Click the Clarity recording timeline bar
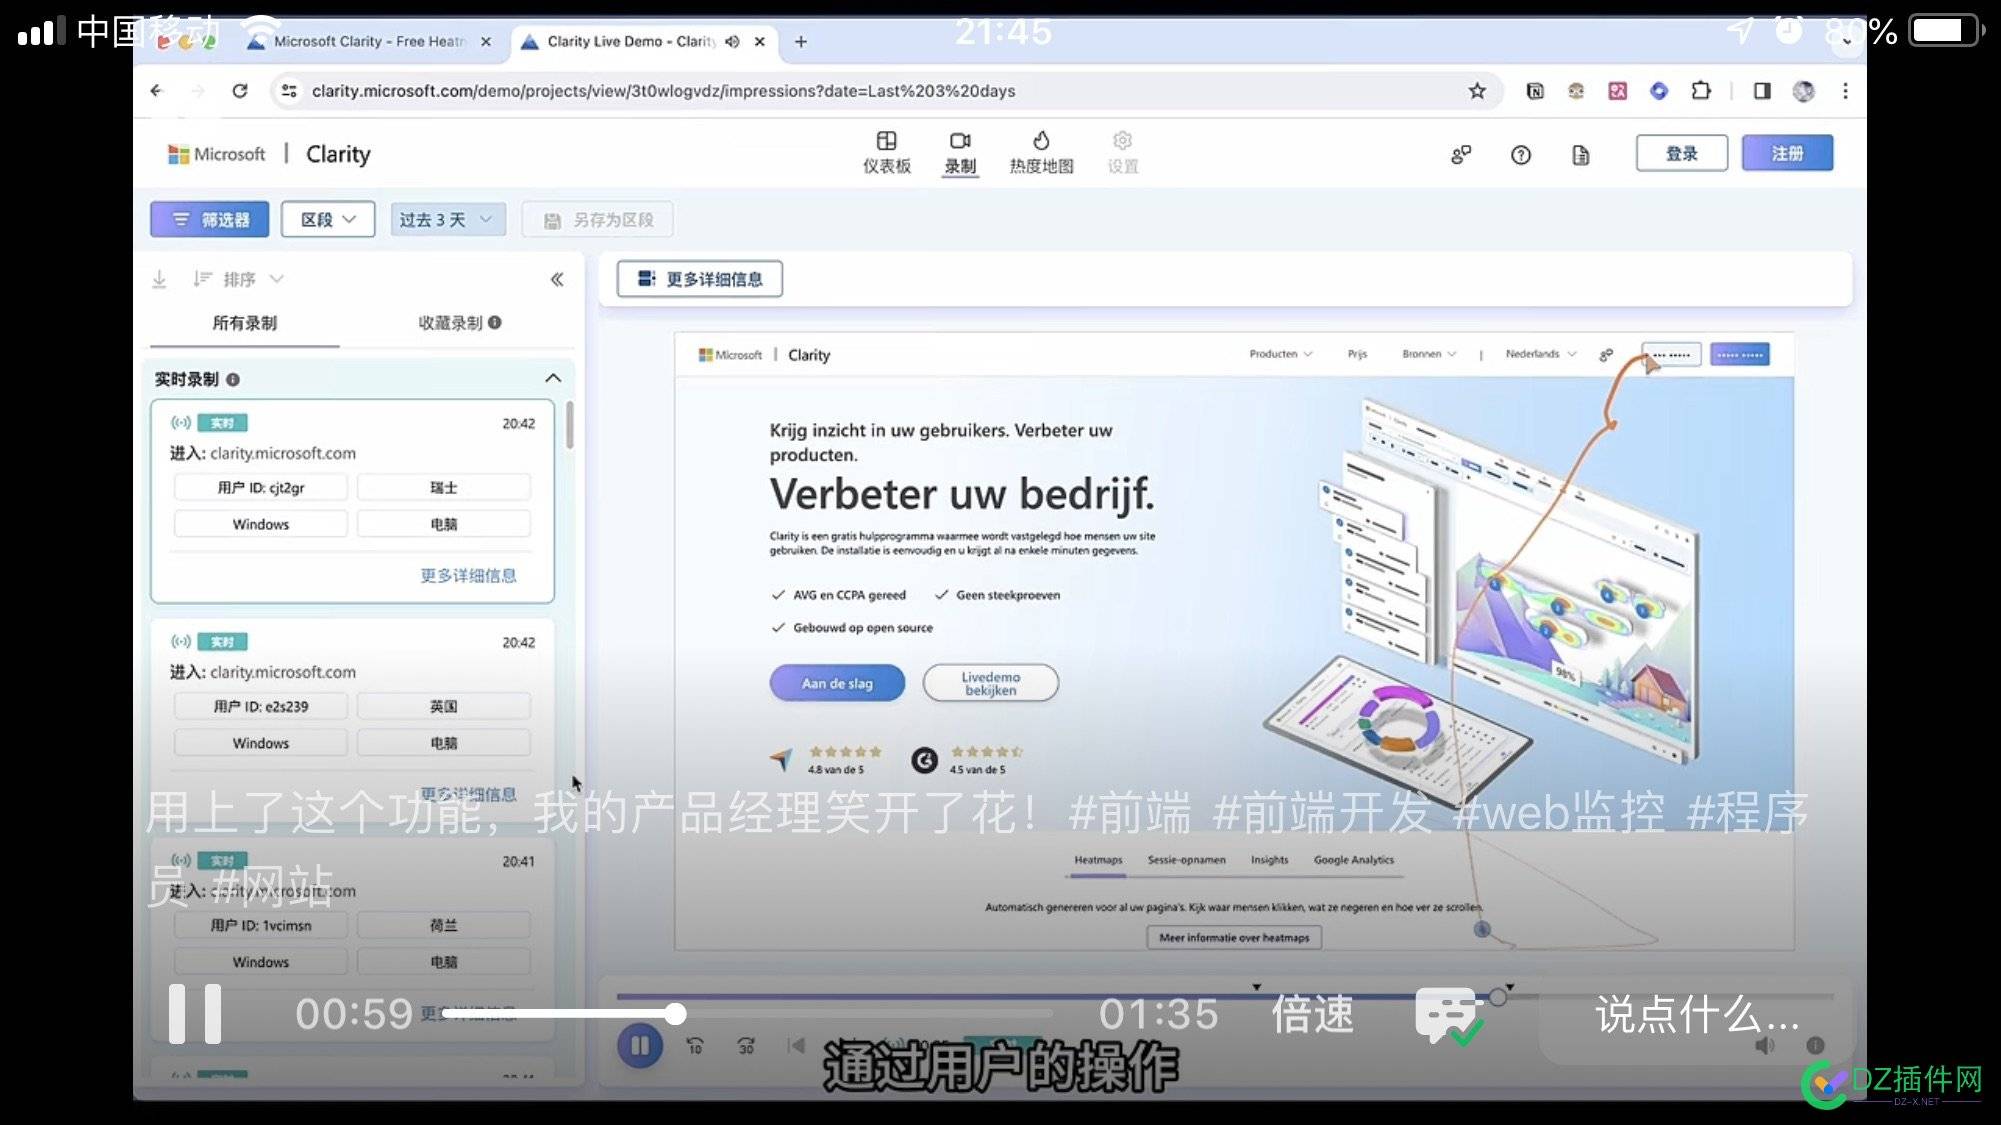The image size is (2001, 1125). pyautogui.click(x=1225, y=996)
